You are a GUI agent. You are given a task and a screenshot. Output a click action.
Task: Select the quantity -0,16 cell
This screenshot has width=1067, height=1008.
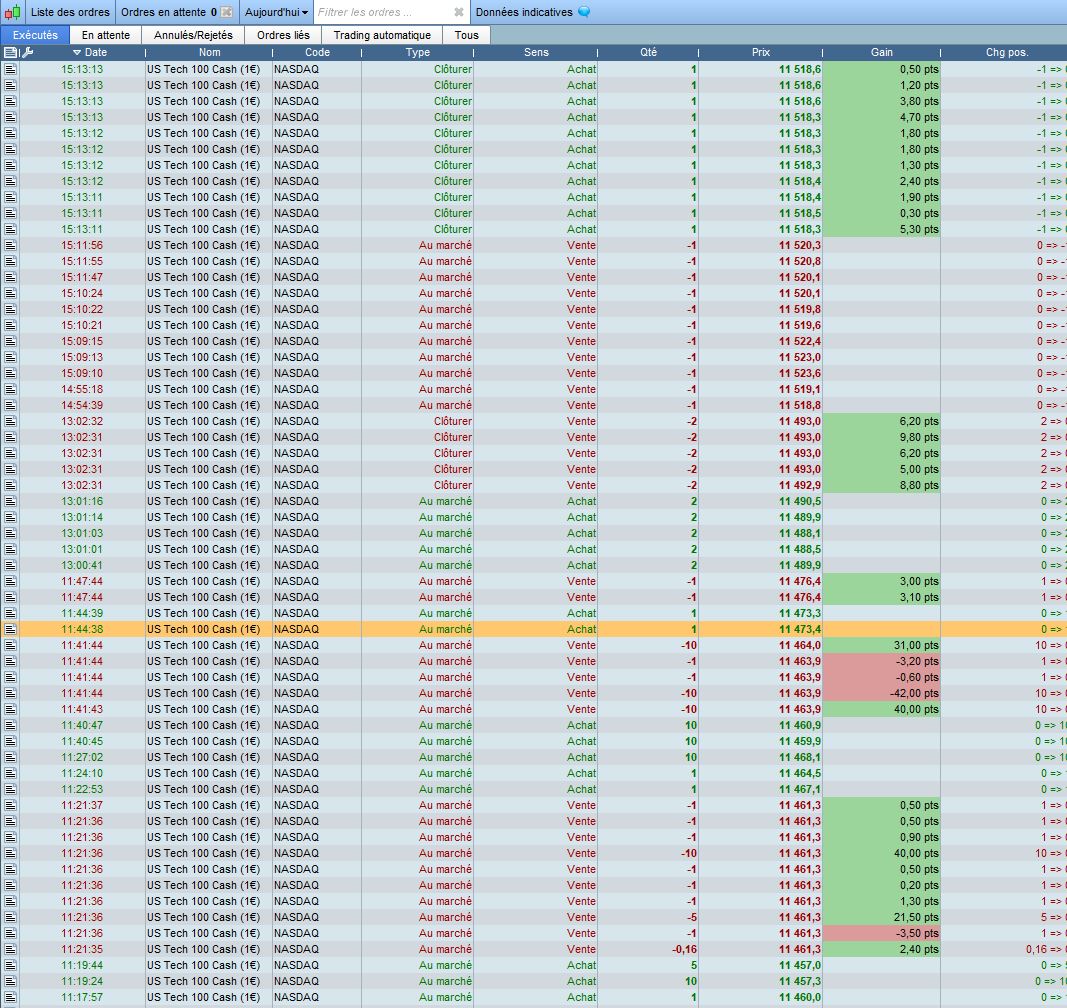[649, 949]
